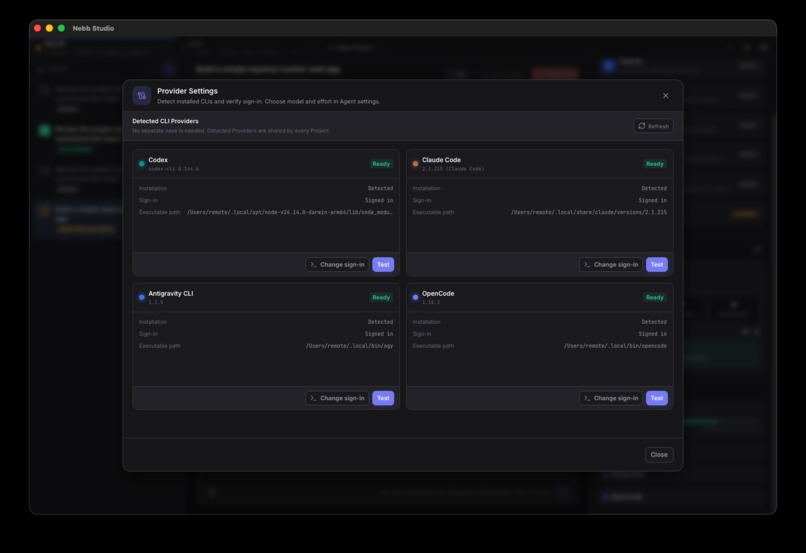
Task: Refresh detected CLI providers
Action: [653, 126]
